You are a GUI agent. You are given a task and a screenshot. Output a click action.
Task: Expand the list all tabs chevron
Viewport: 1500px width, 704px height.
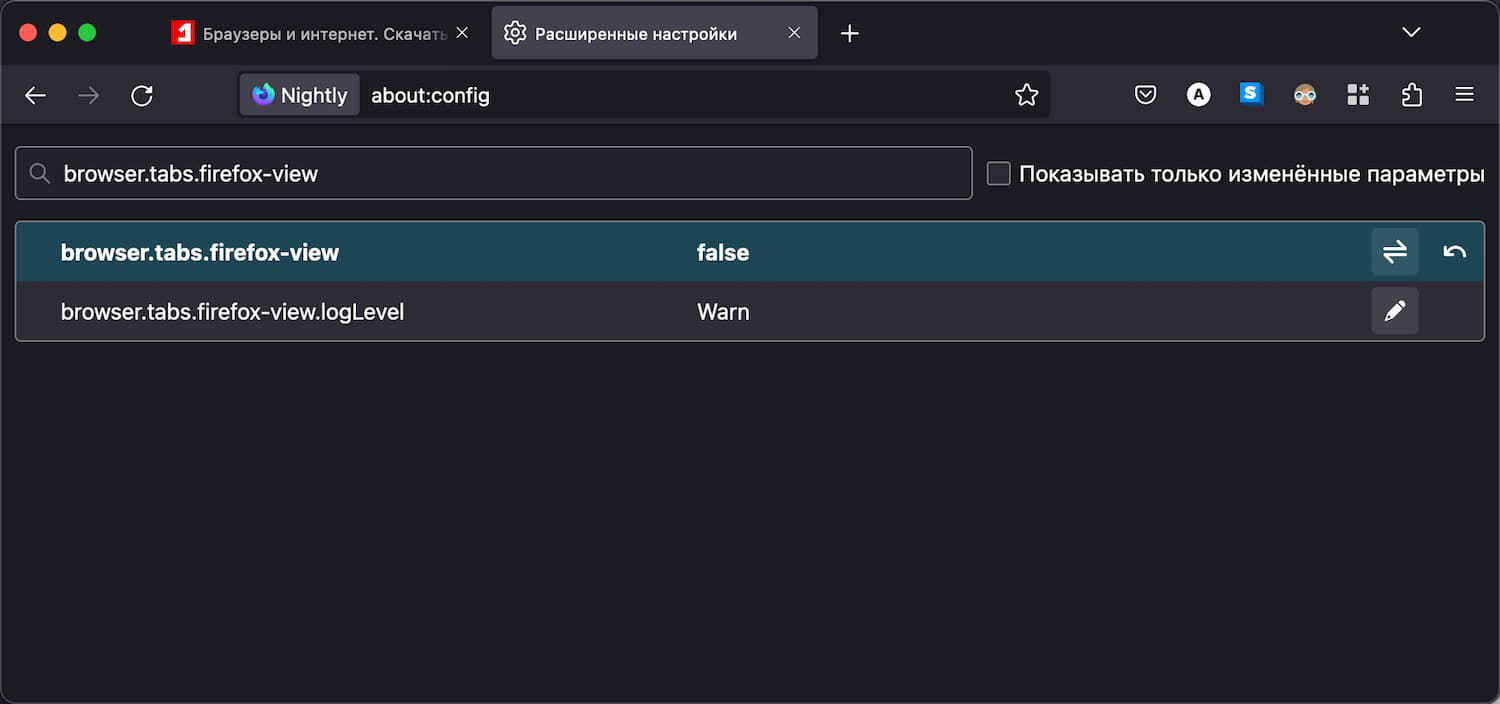(1411, 33)
